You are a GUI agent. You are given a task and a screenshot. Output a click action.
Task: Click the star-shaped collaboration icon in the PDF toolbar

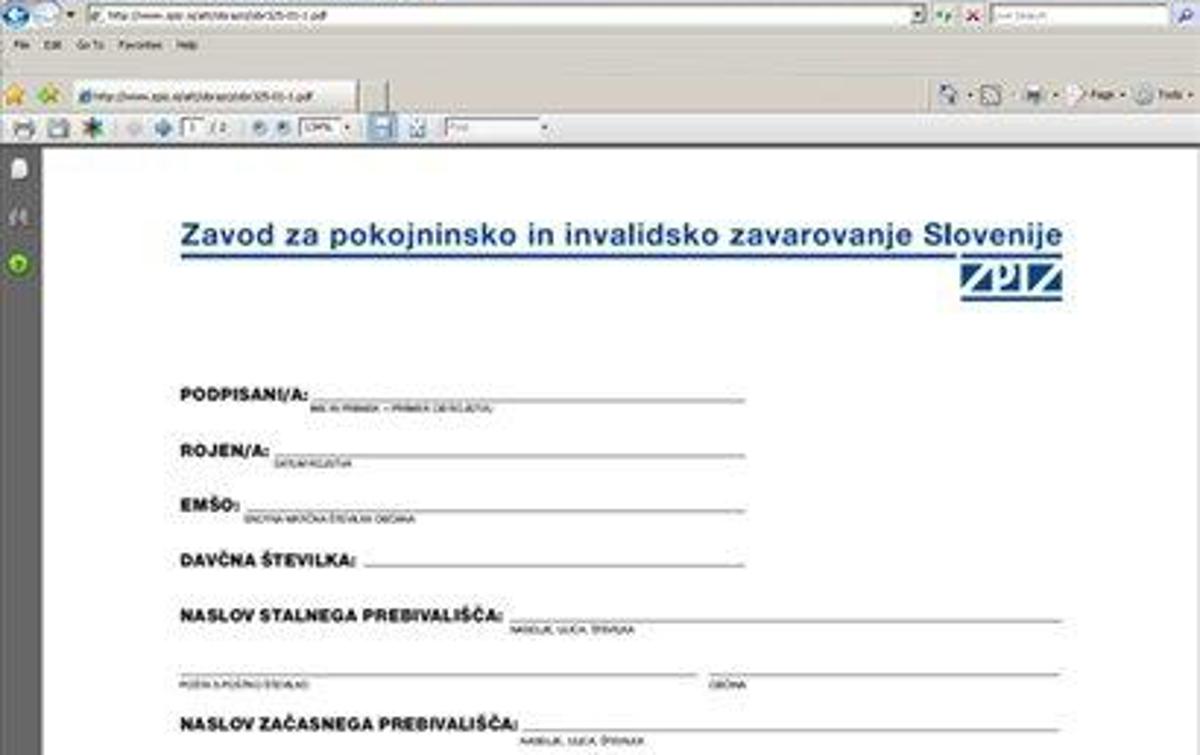point(93,128)
